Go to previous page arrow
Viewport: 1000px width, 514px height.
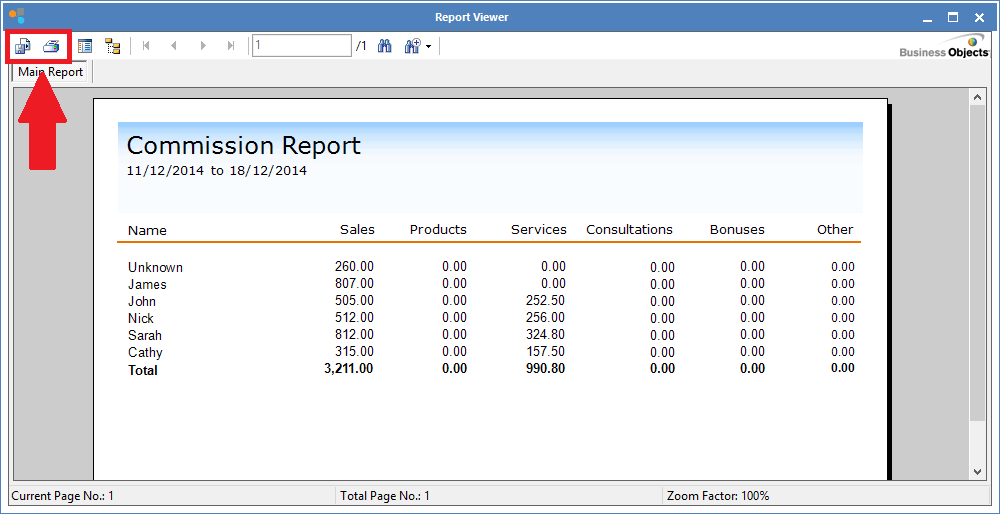(174, 46)
